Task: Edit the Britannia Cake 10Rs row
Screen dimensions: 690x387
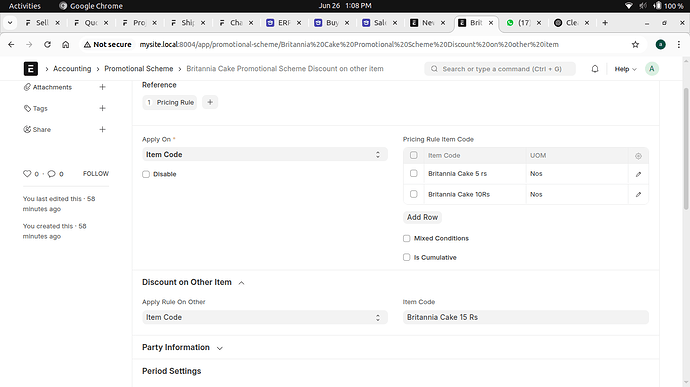Action: 638,194
